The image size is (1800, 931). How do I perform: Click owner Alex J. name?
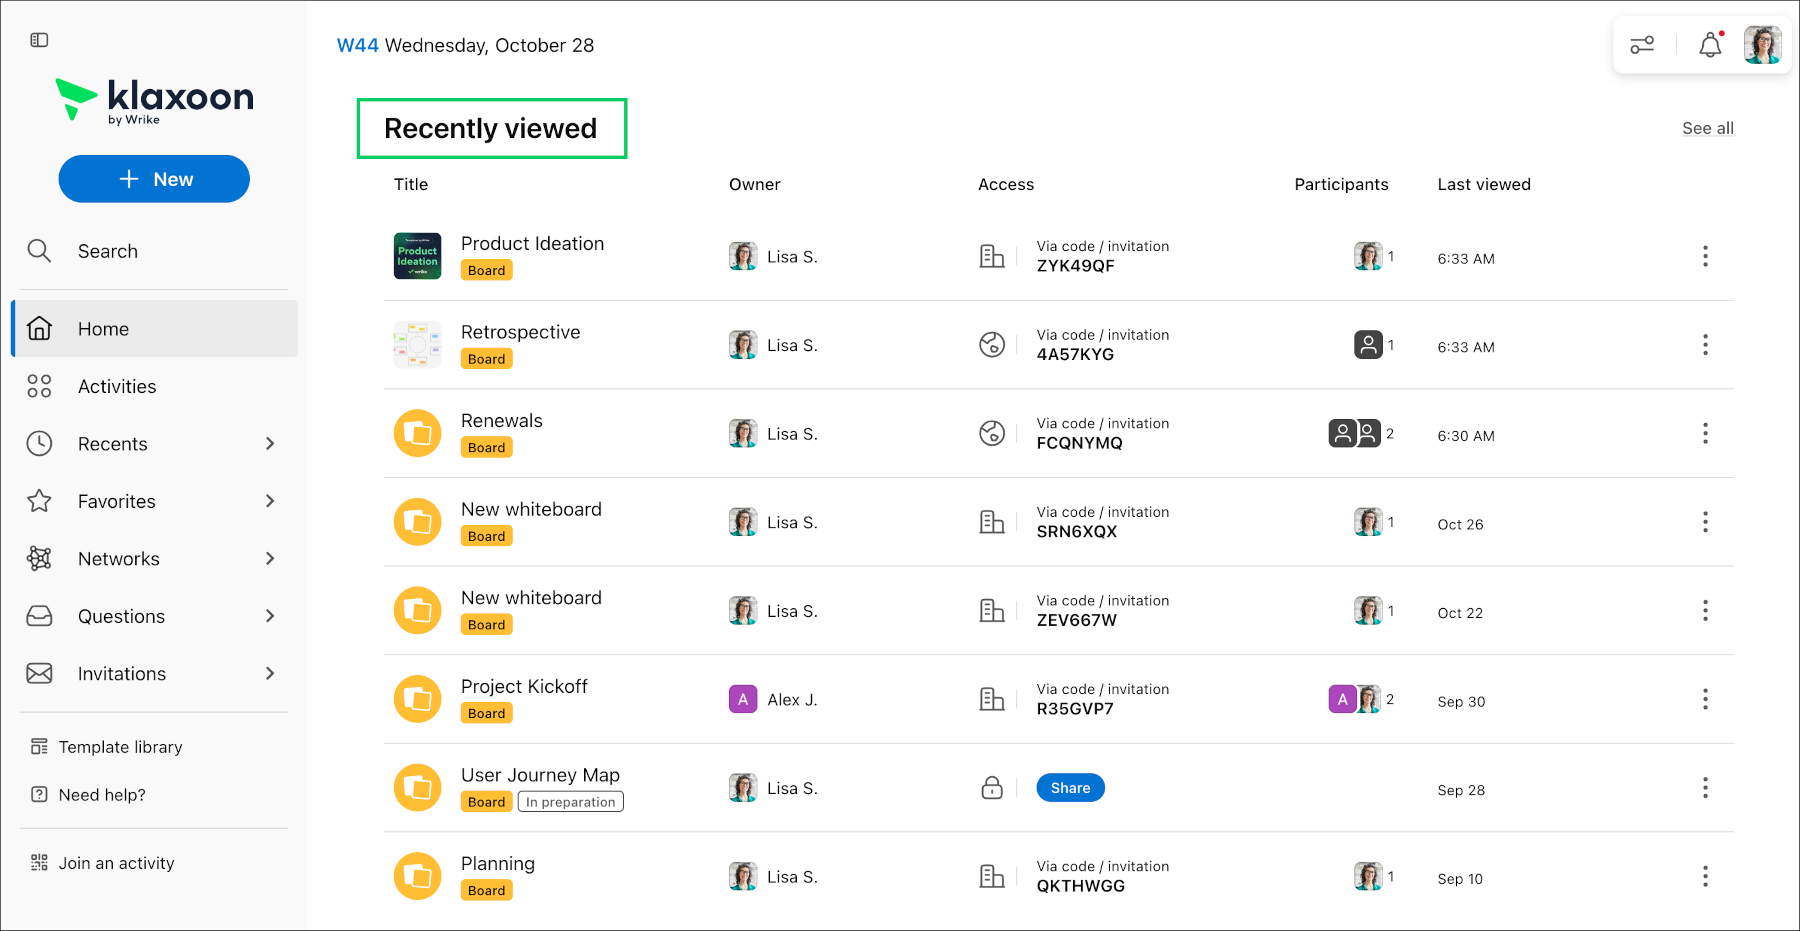coord(792,700)
